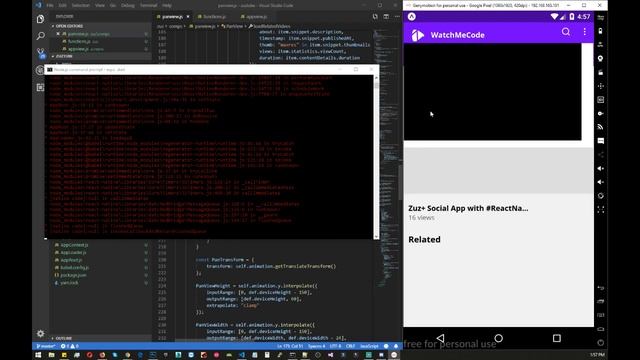Change encoding via UTF-8 indicator

(x=335, y=346)
